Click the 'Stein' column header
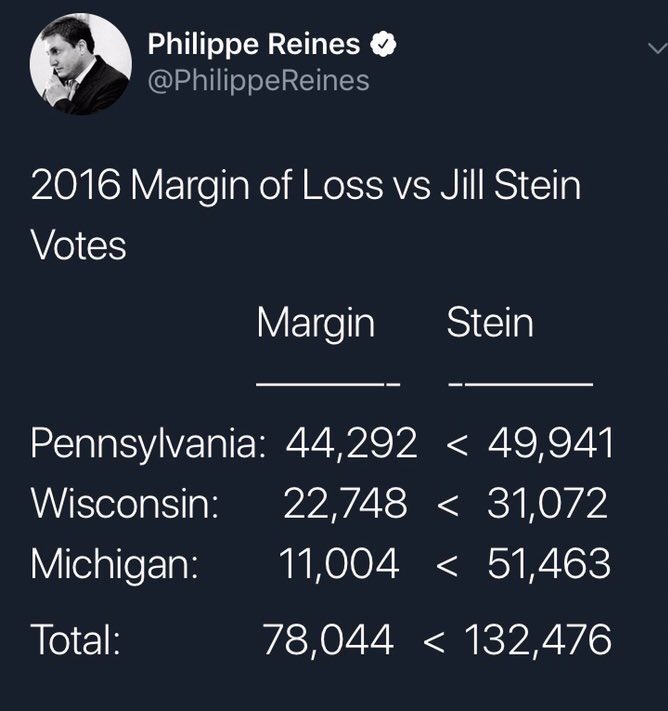This screenshot has width=668, height=711. tap(489, 322)
